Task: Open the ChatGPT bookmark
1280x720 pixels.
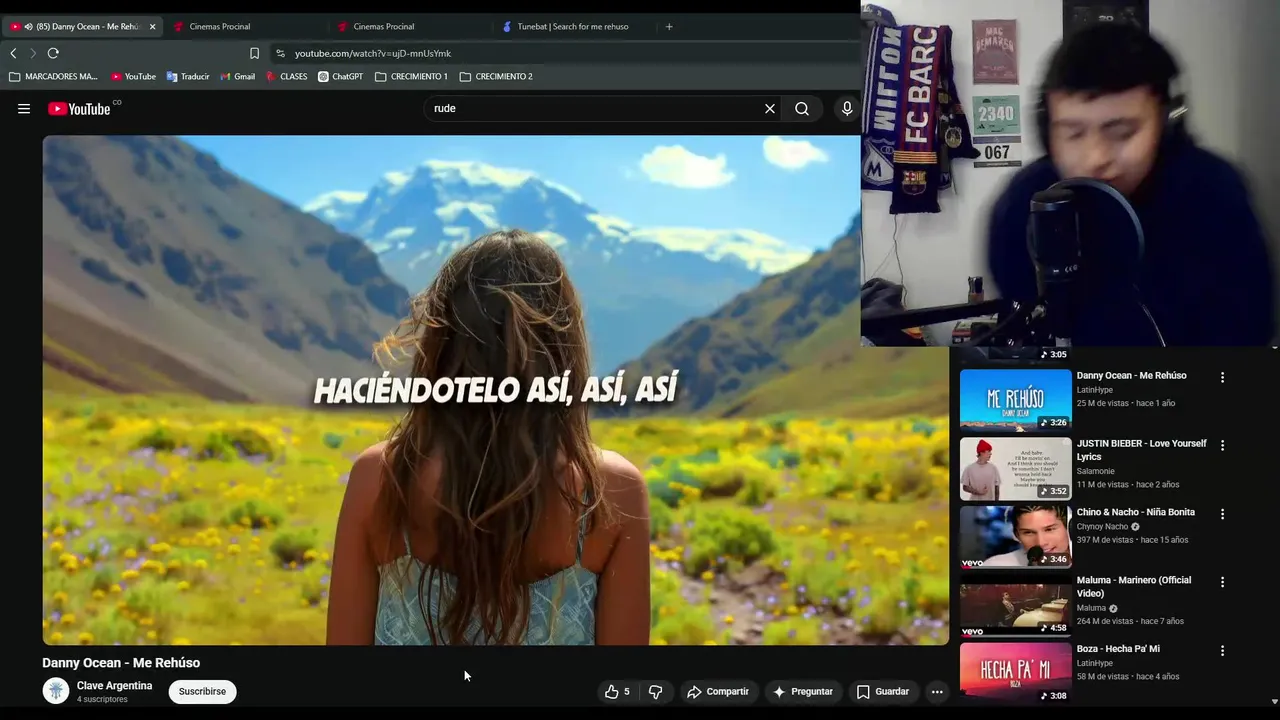Action: coord(341,76)
